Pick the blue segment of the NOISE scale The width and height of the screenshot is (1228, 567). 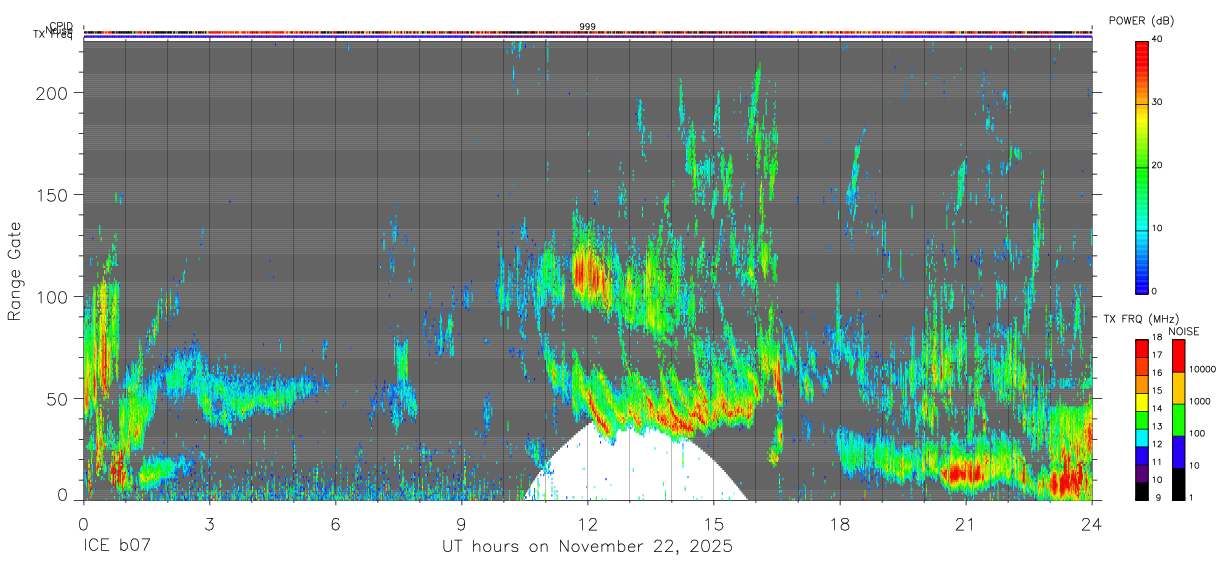point(1176,452)
